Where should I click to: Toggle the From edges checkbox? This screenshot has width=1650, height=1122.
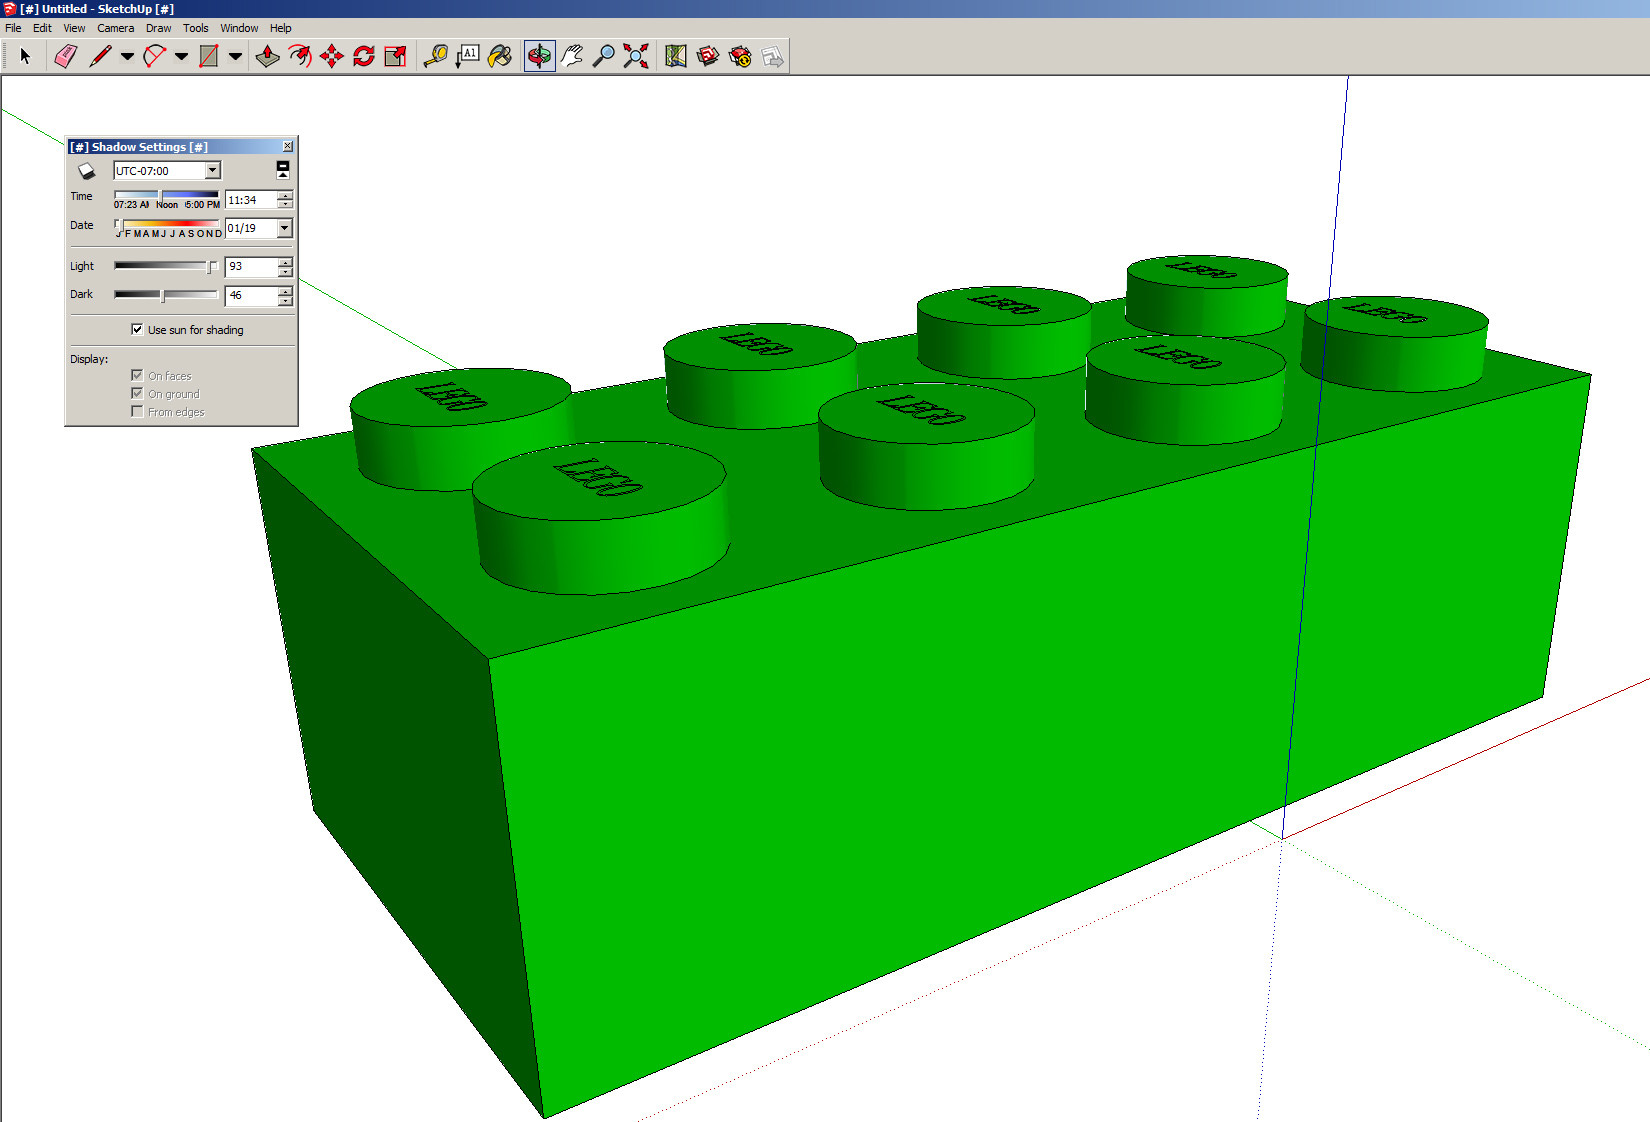[137, 411]
